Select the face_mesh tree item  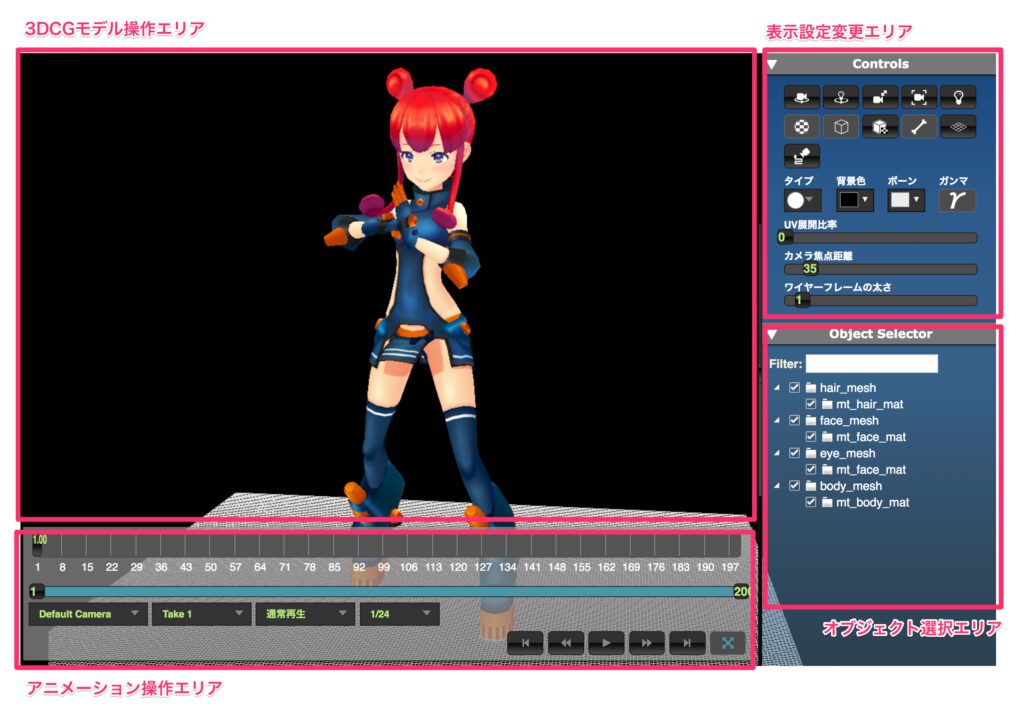[x=848, y=421]
